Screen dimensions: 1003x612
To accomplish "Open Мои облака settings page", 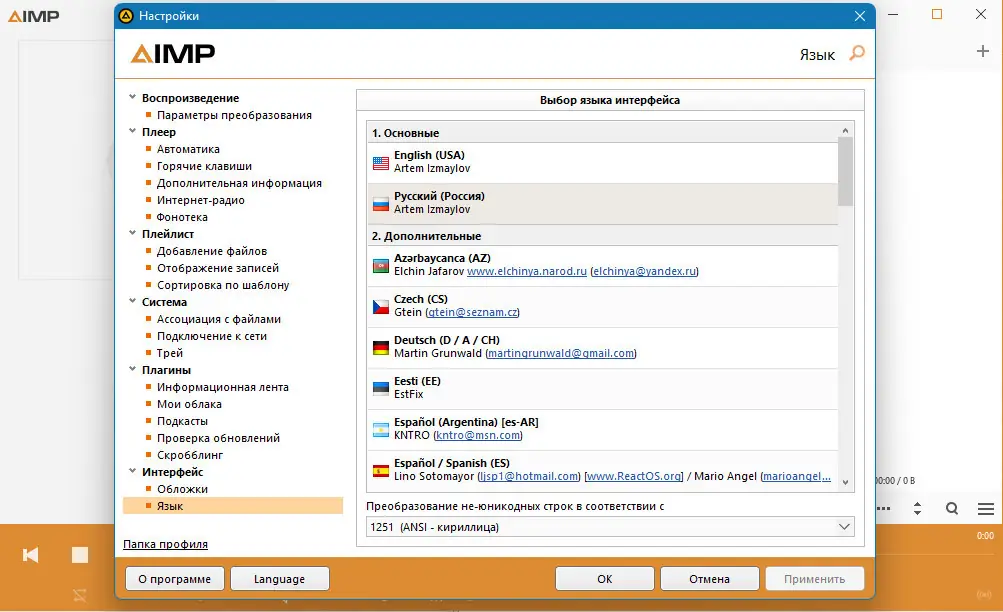I will click(x=189, y=404).
